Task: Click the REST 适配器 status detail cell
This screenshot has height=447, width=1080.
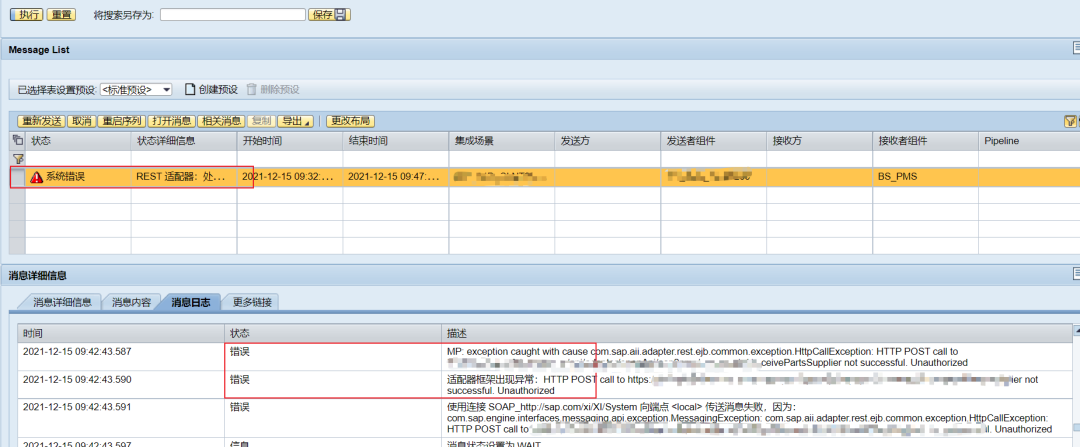Action: (184, 177)
